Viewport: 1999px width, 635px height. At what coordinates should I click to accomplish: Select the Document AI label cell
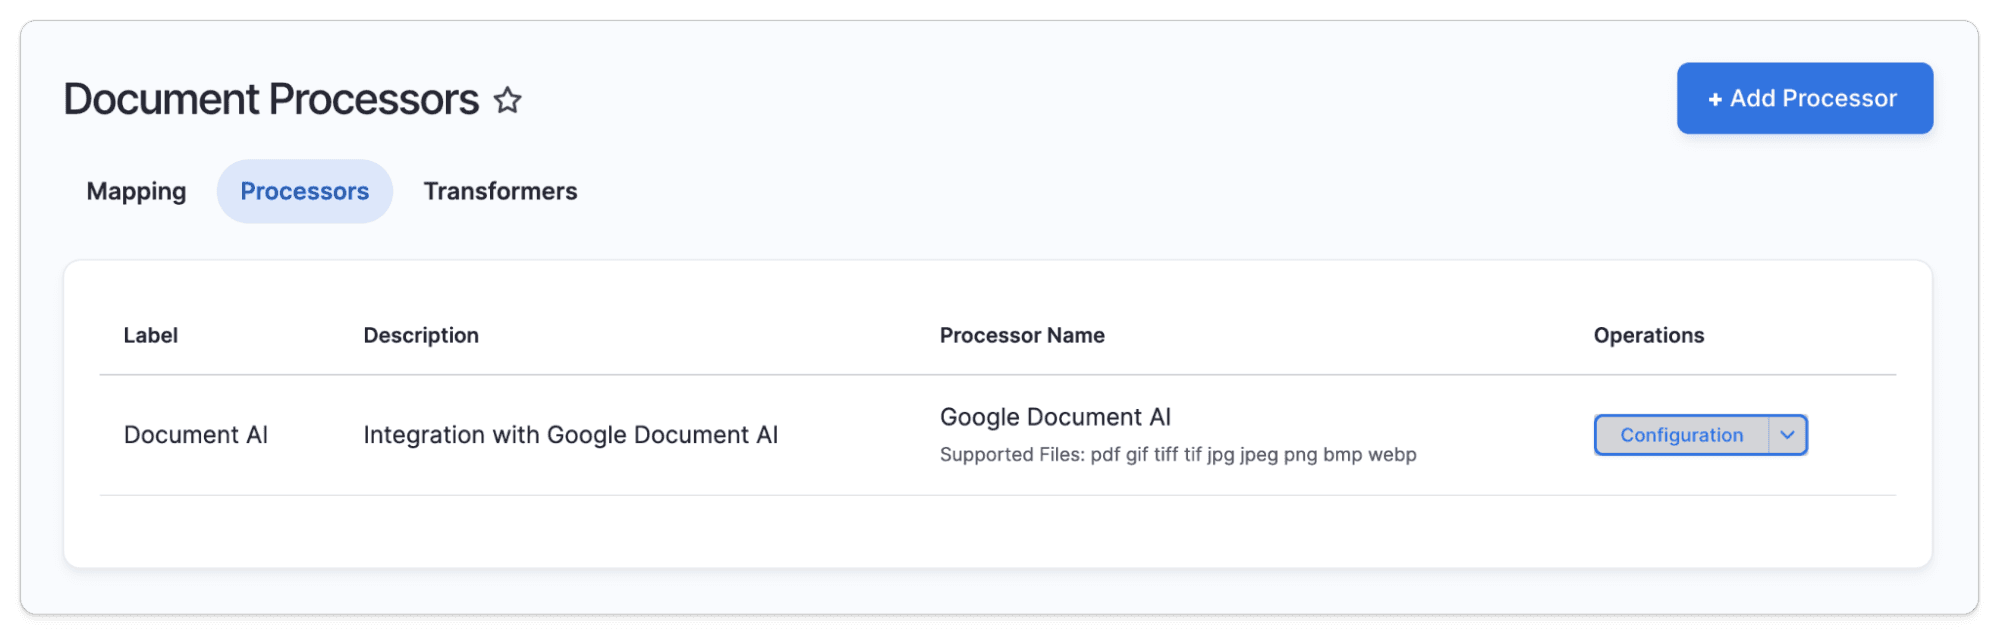pos(196,435)
